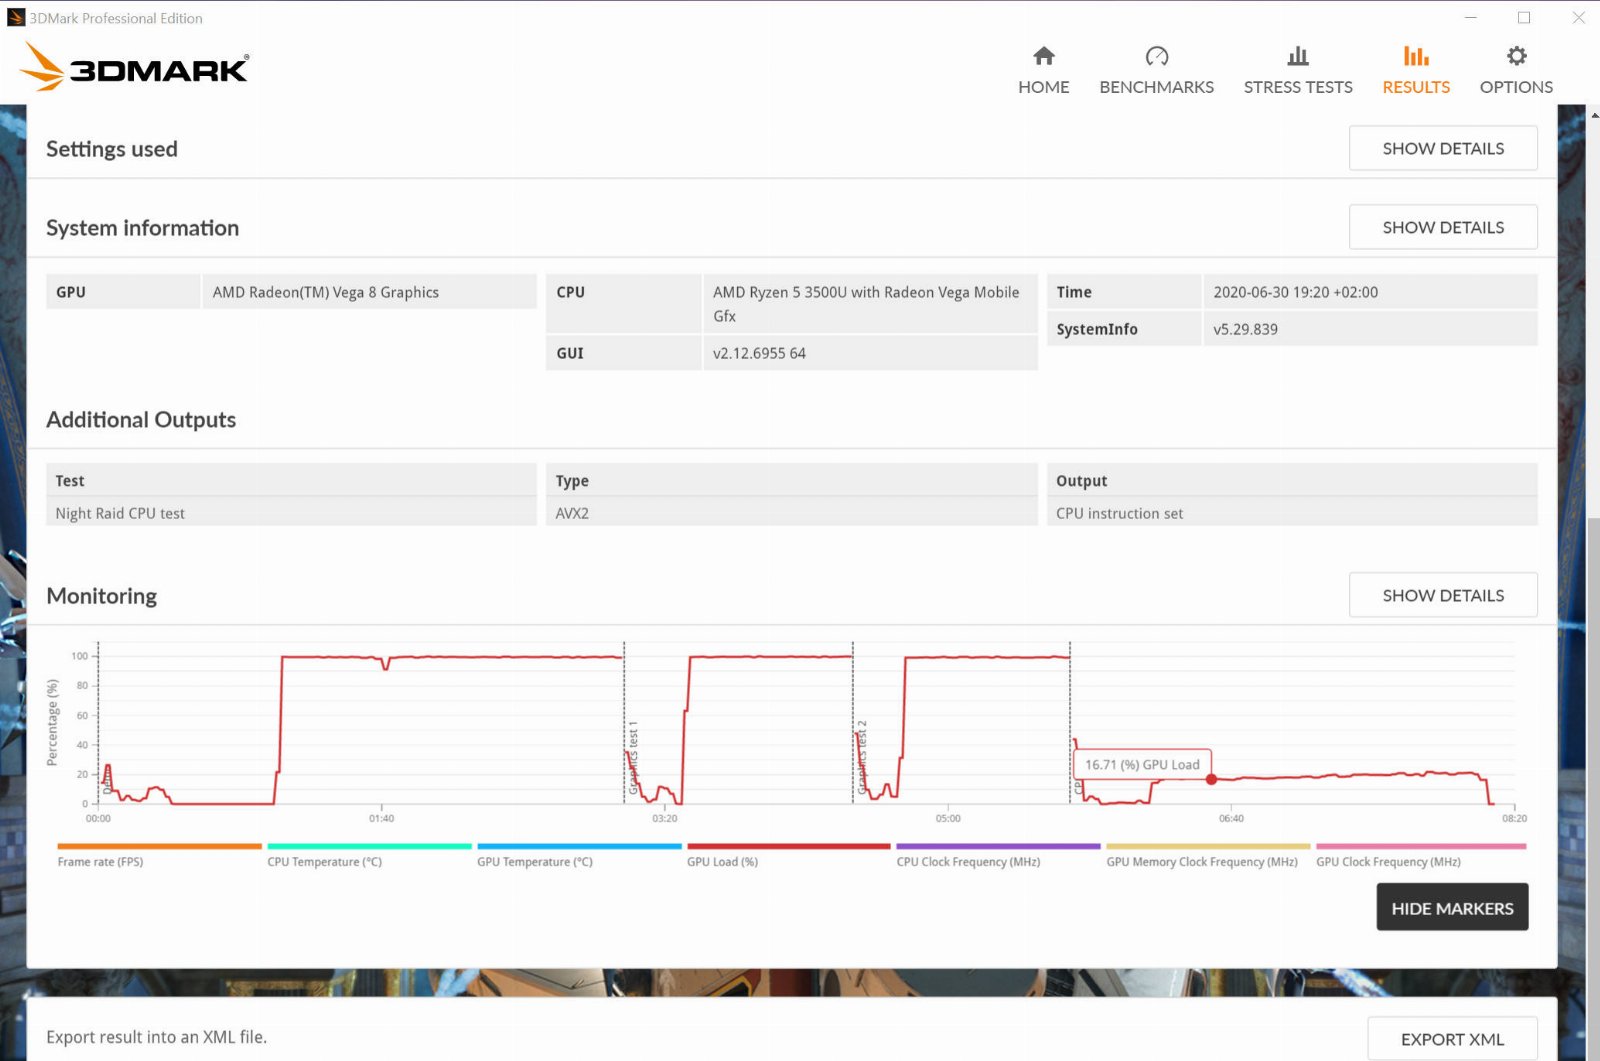Click the SystemInfo version v5.29.839
Image resolution: width=1600 pixels, height=1061 pixels.
1245,329
